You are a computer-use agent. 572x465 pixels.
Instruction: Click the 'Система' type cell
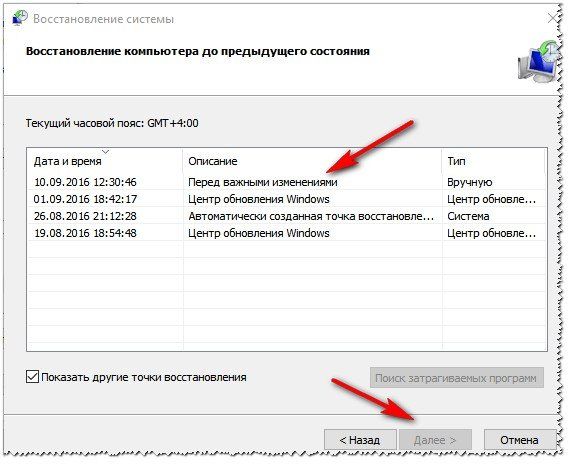pos(468,216)
